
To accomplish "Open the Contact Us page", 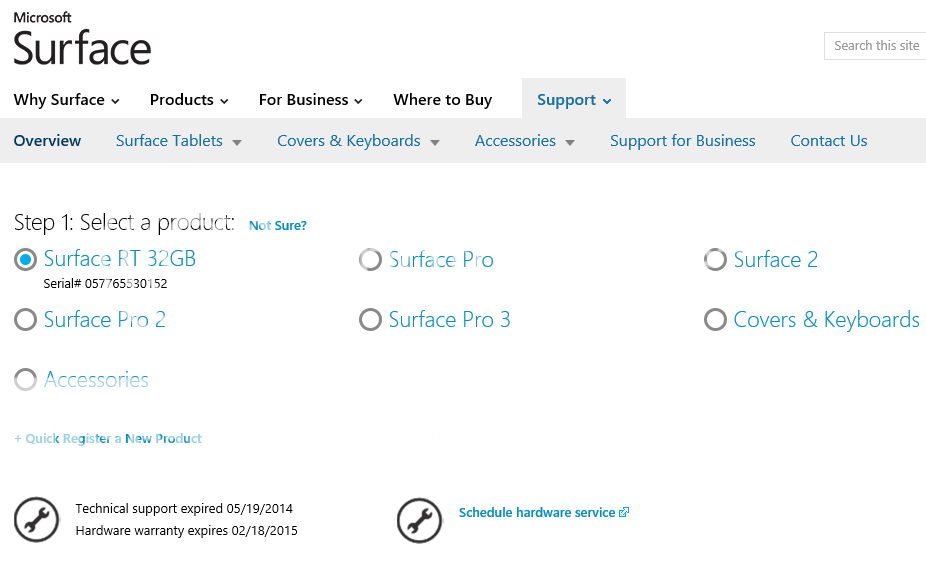I will [828, 141].
